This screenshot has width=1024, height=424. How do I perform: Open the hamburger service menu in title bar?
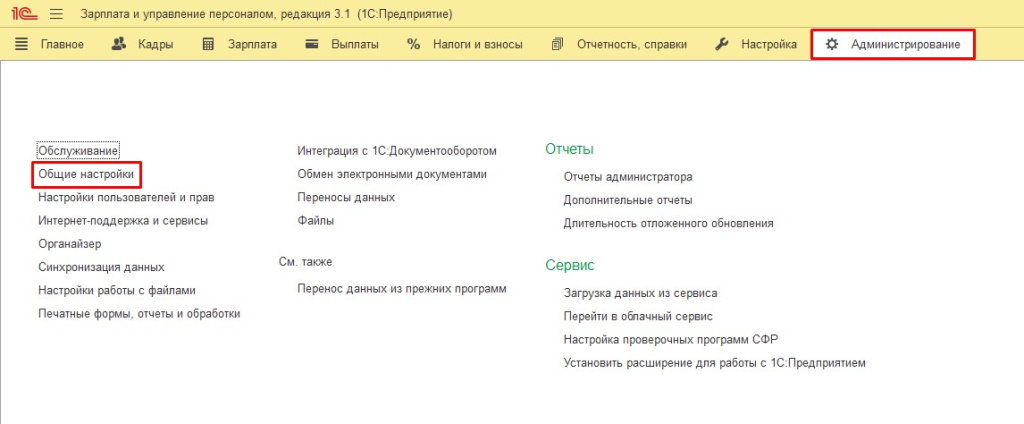coord(56,14)
